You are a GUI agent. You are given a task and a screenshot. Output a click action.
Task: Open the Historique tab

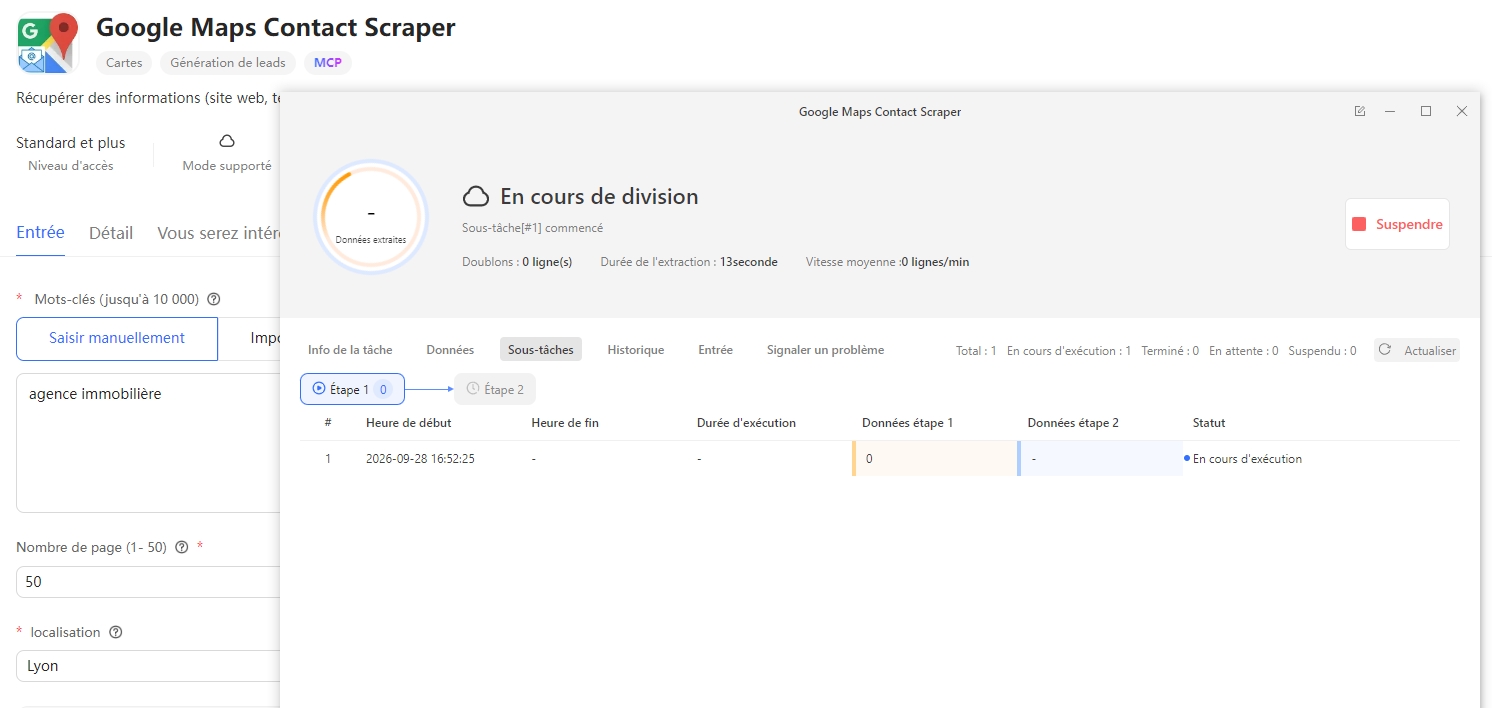[636, 350]
